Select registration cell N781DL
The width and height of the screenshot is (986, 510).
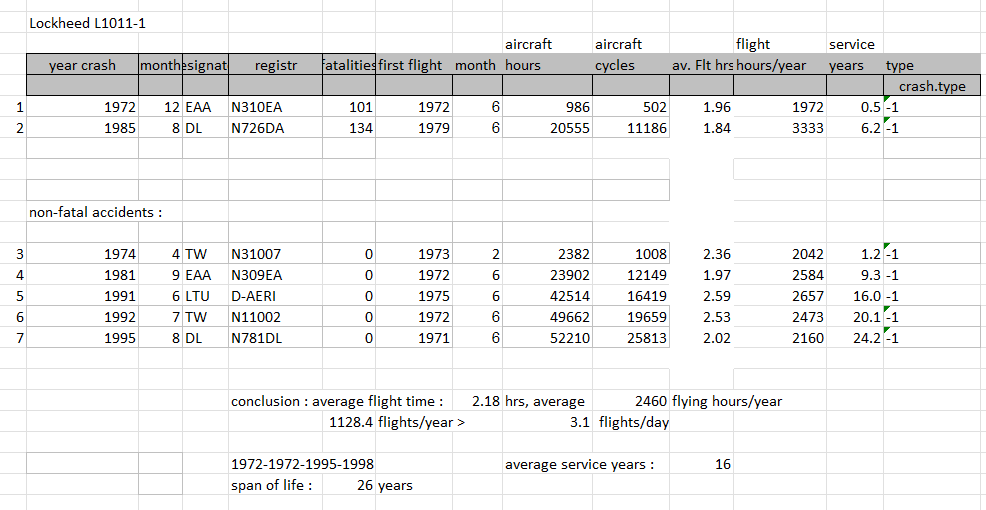click(x=275, y=338)
